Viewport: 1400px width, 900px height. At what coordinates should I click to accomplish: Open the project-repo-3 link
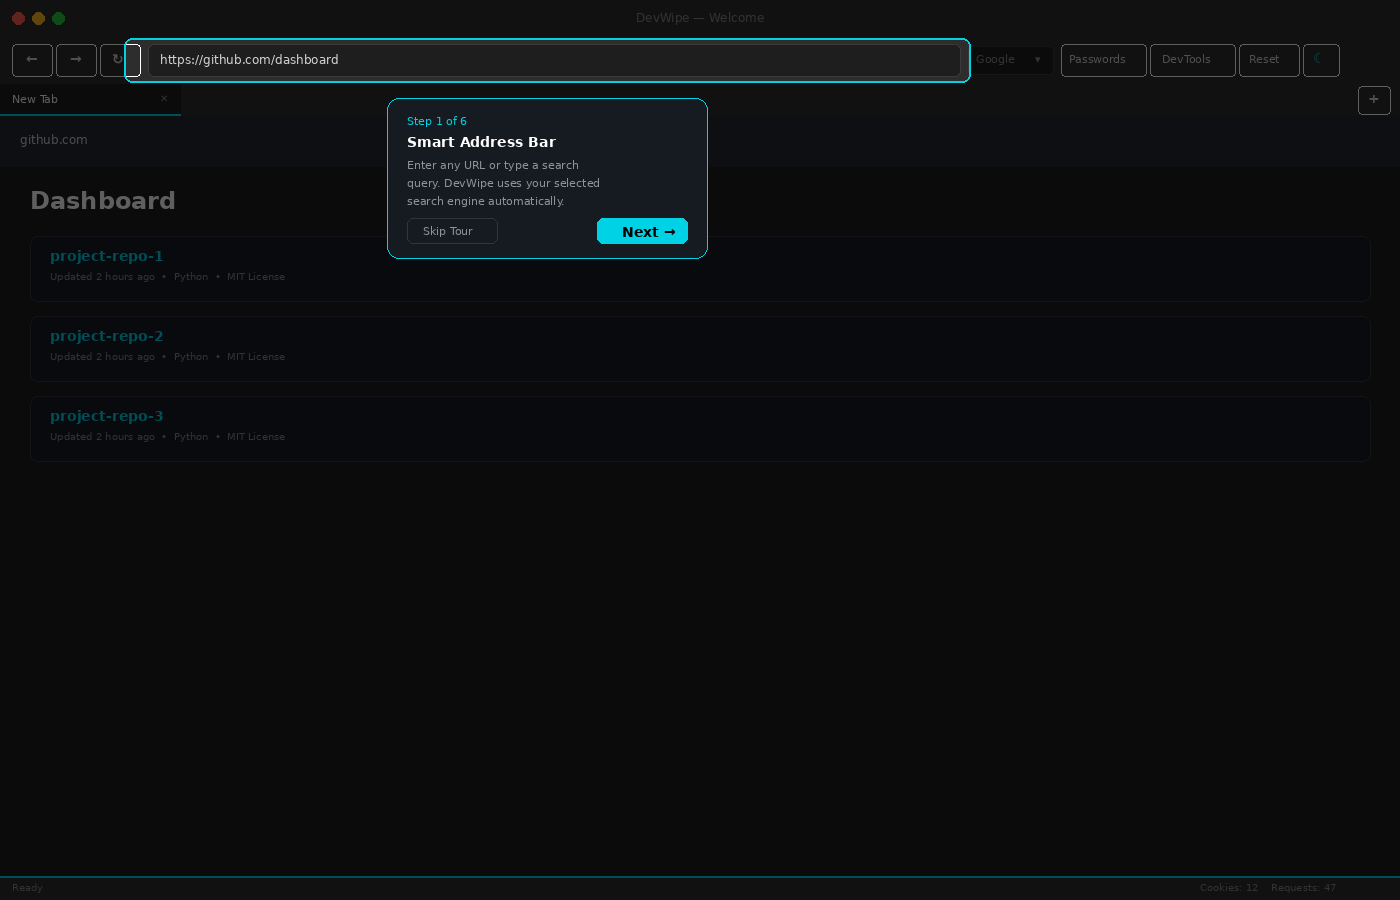coord(107,416)
